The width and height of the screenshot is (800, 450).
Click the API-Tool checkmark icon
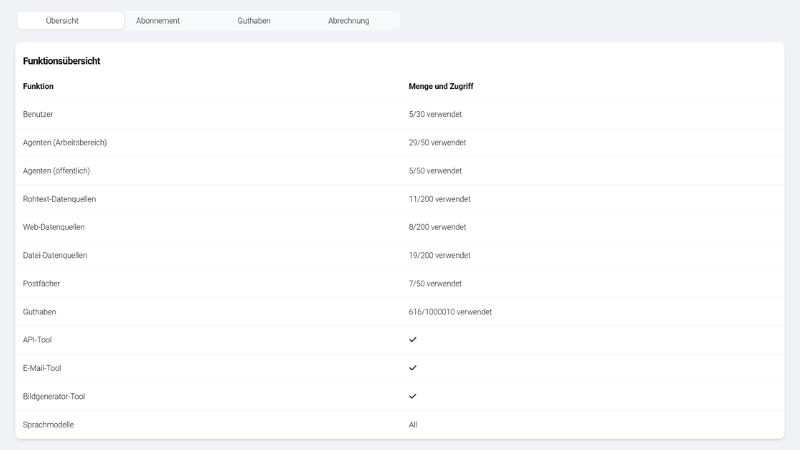point(413,340)
